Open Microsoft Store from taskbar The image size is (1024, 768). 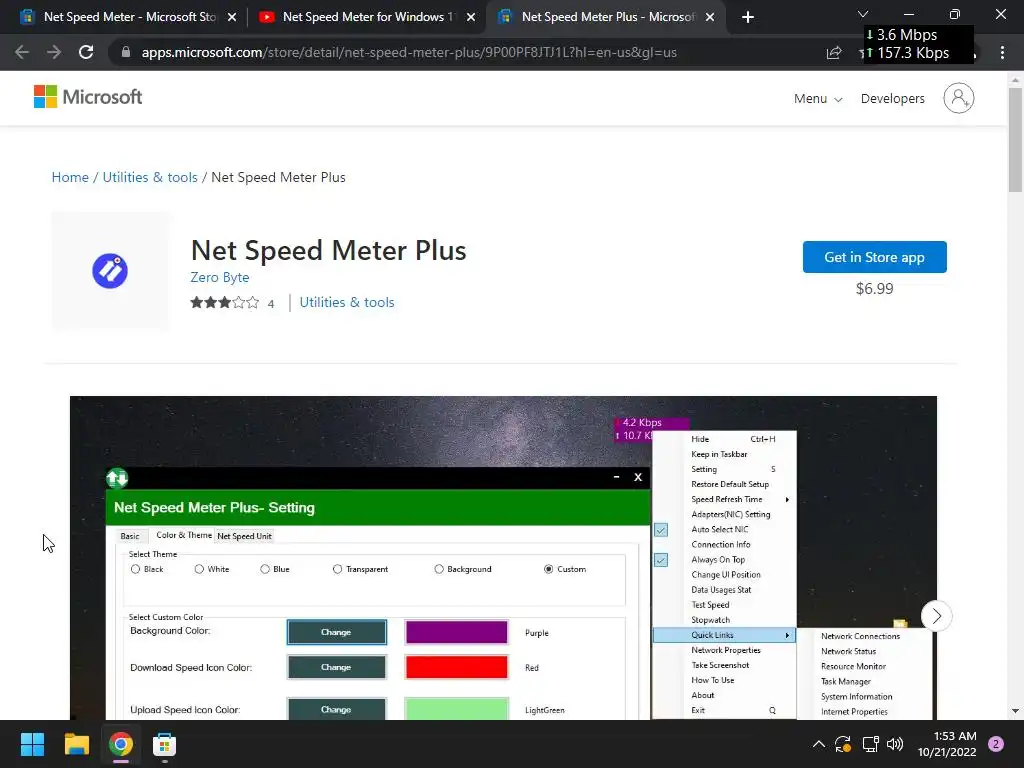[x=165, y=744]
